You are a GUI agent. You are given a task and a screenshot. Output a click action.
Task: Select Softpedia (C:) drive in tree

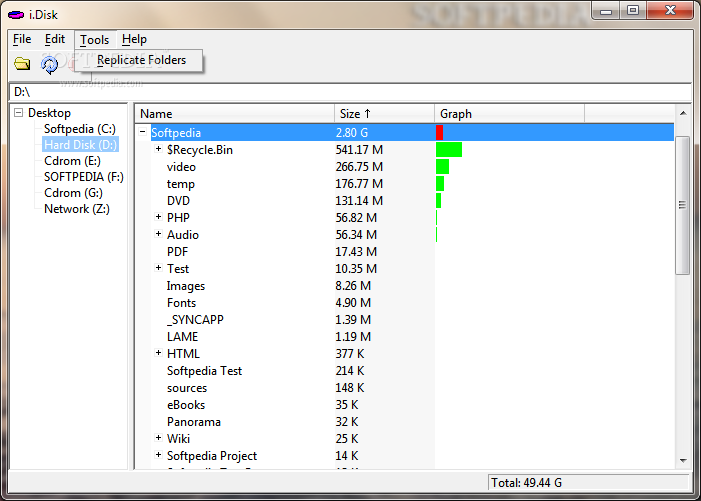pos(80,129)
